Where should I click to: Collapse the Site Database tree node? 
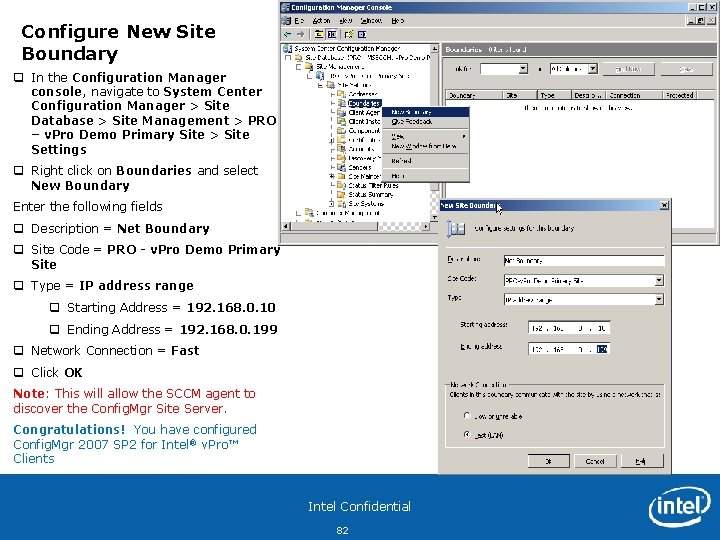coord(288,58)
